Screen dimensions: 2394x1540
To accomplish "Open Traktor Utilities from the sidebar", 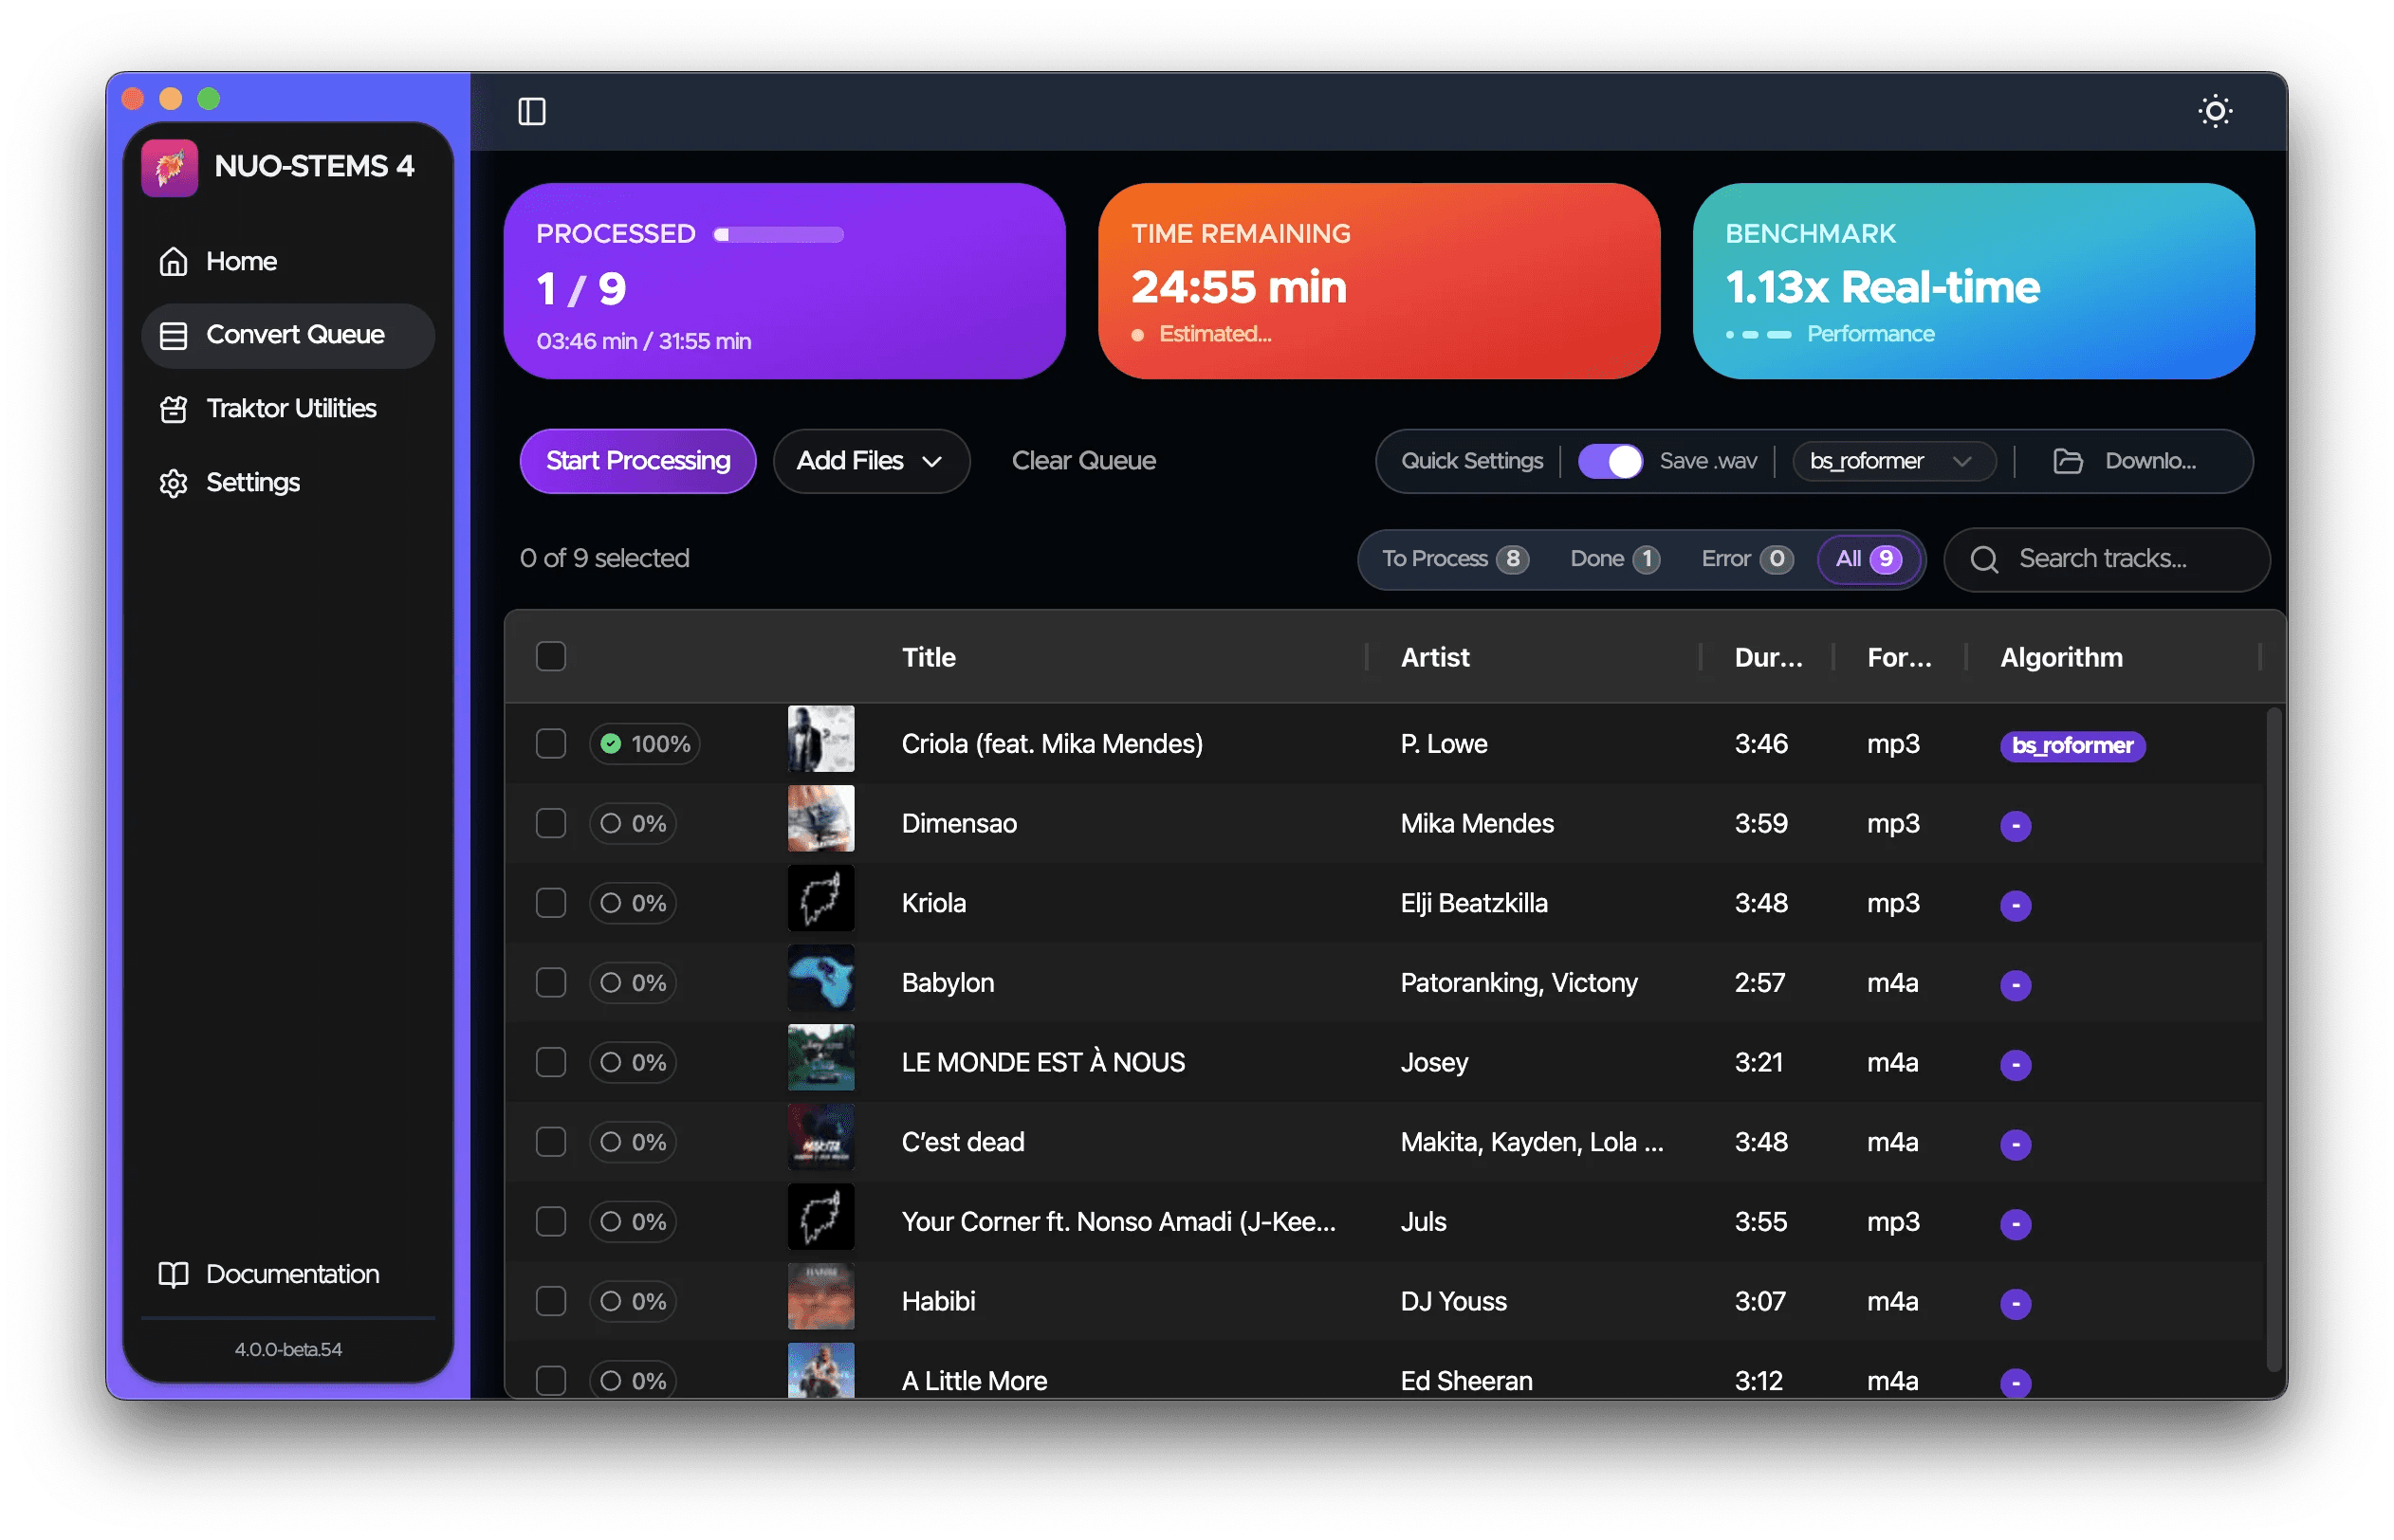I will click(x=289, y=408).
